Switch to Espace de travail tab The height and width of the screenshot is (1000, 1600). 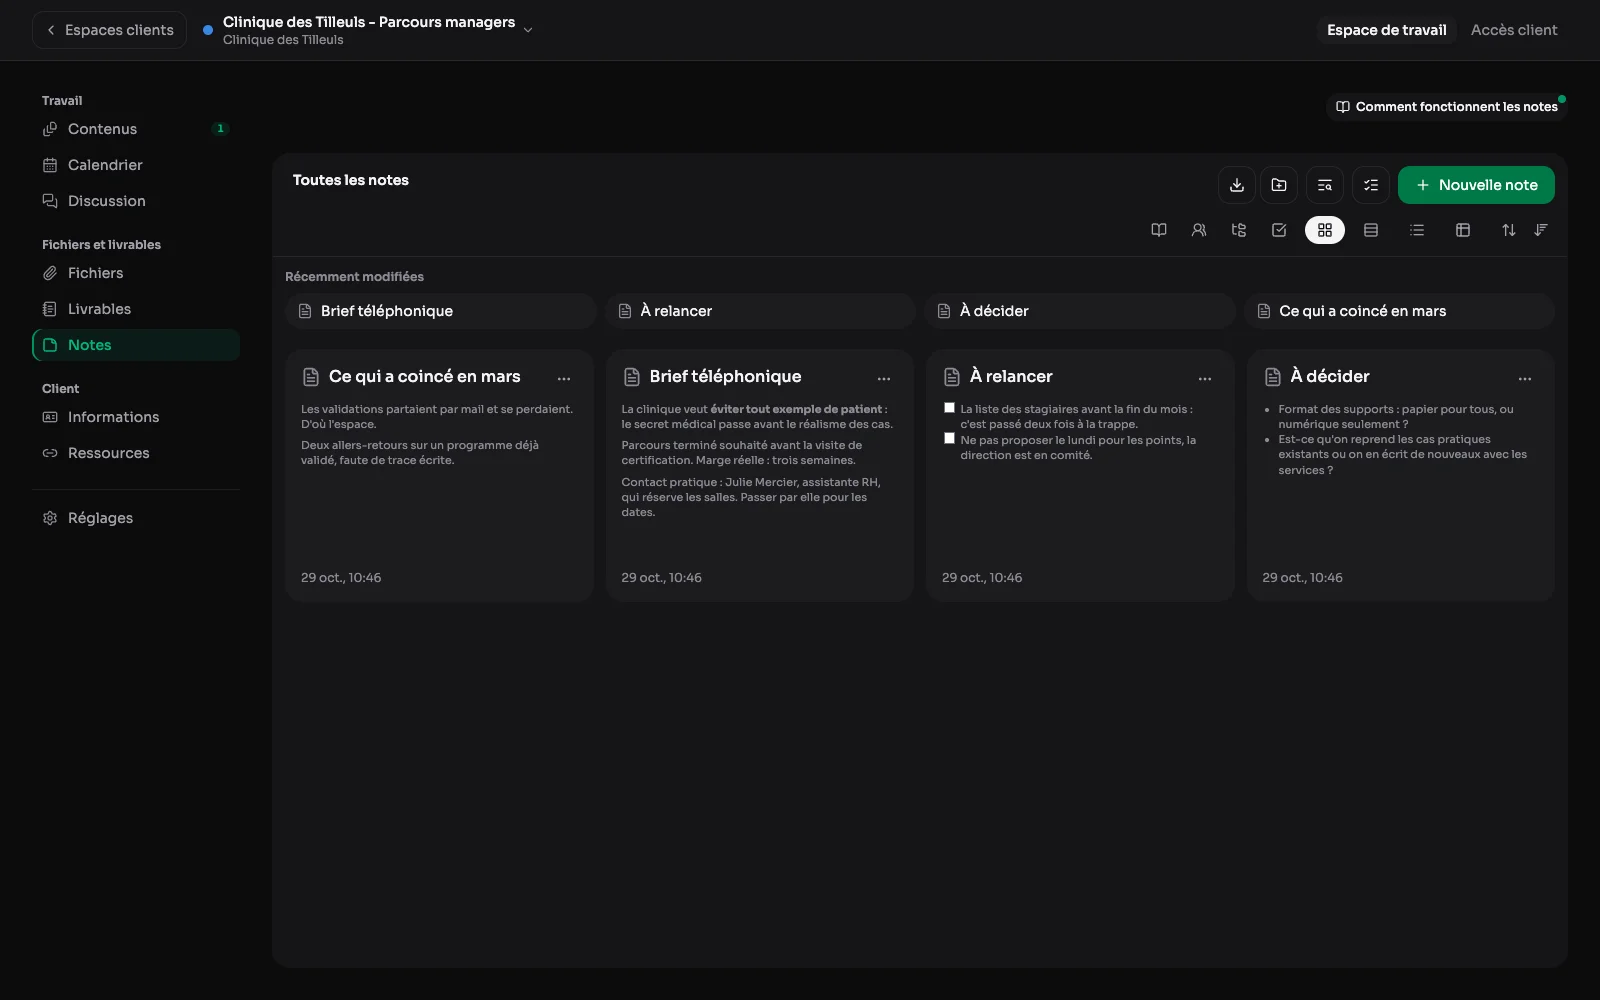[x=1386, y=30]
